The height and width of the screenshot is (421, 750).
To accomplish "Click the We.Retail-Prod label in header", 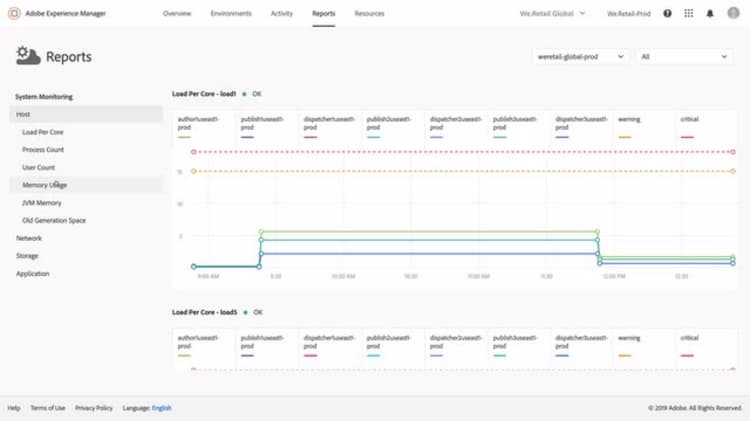I will [629, 13].
